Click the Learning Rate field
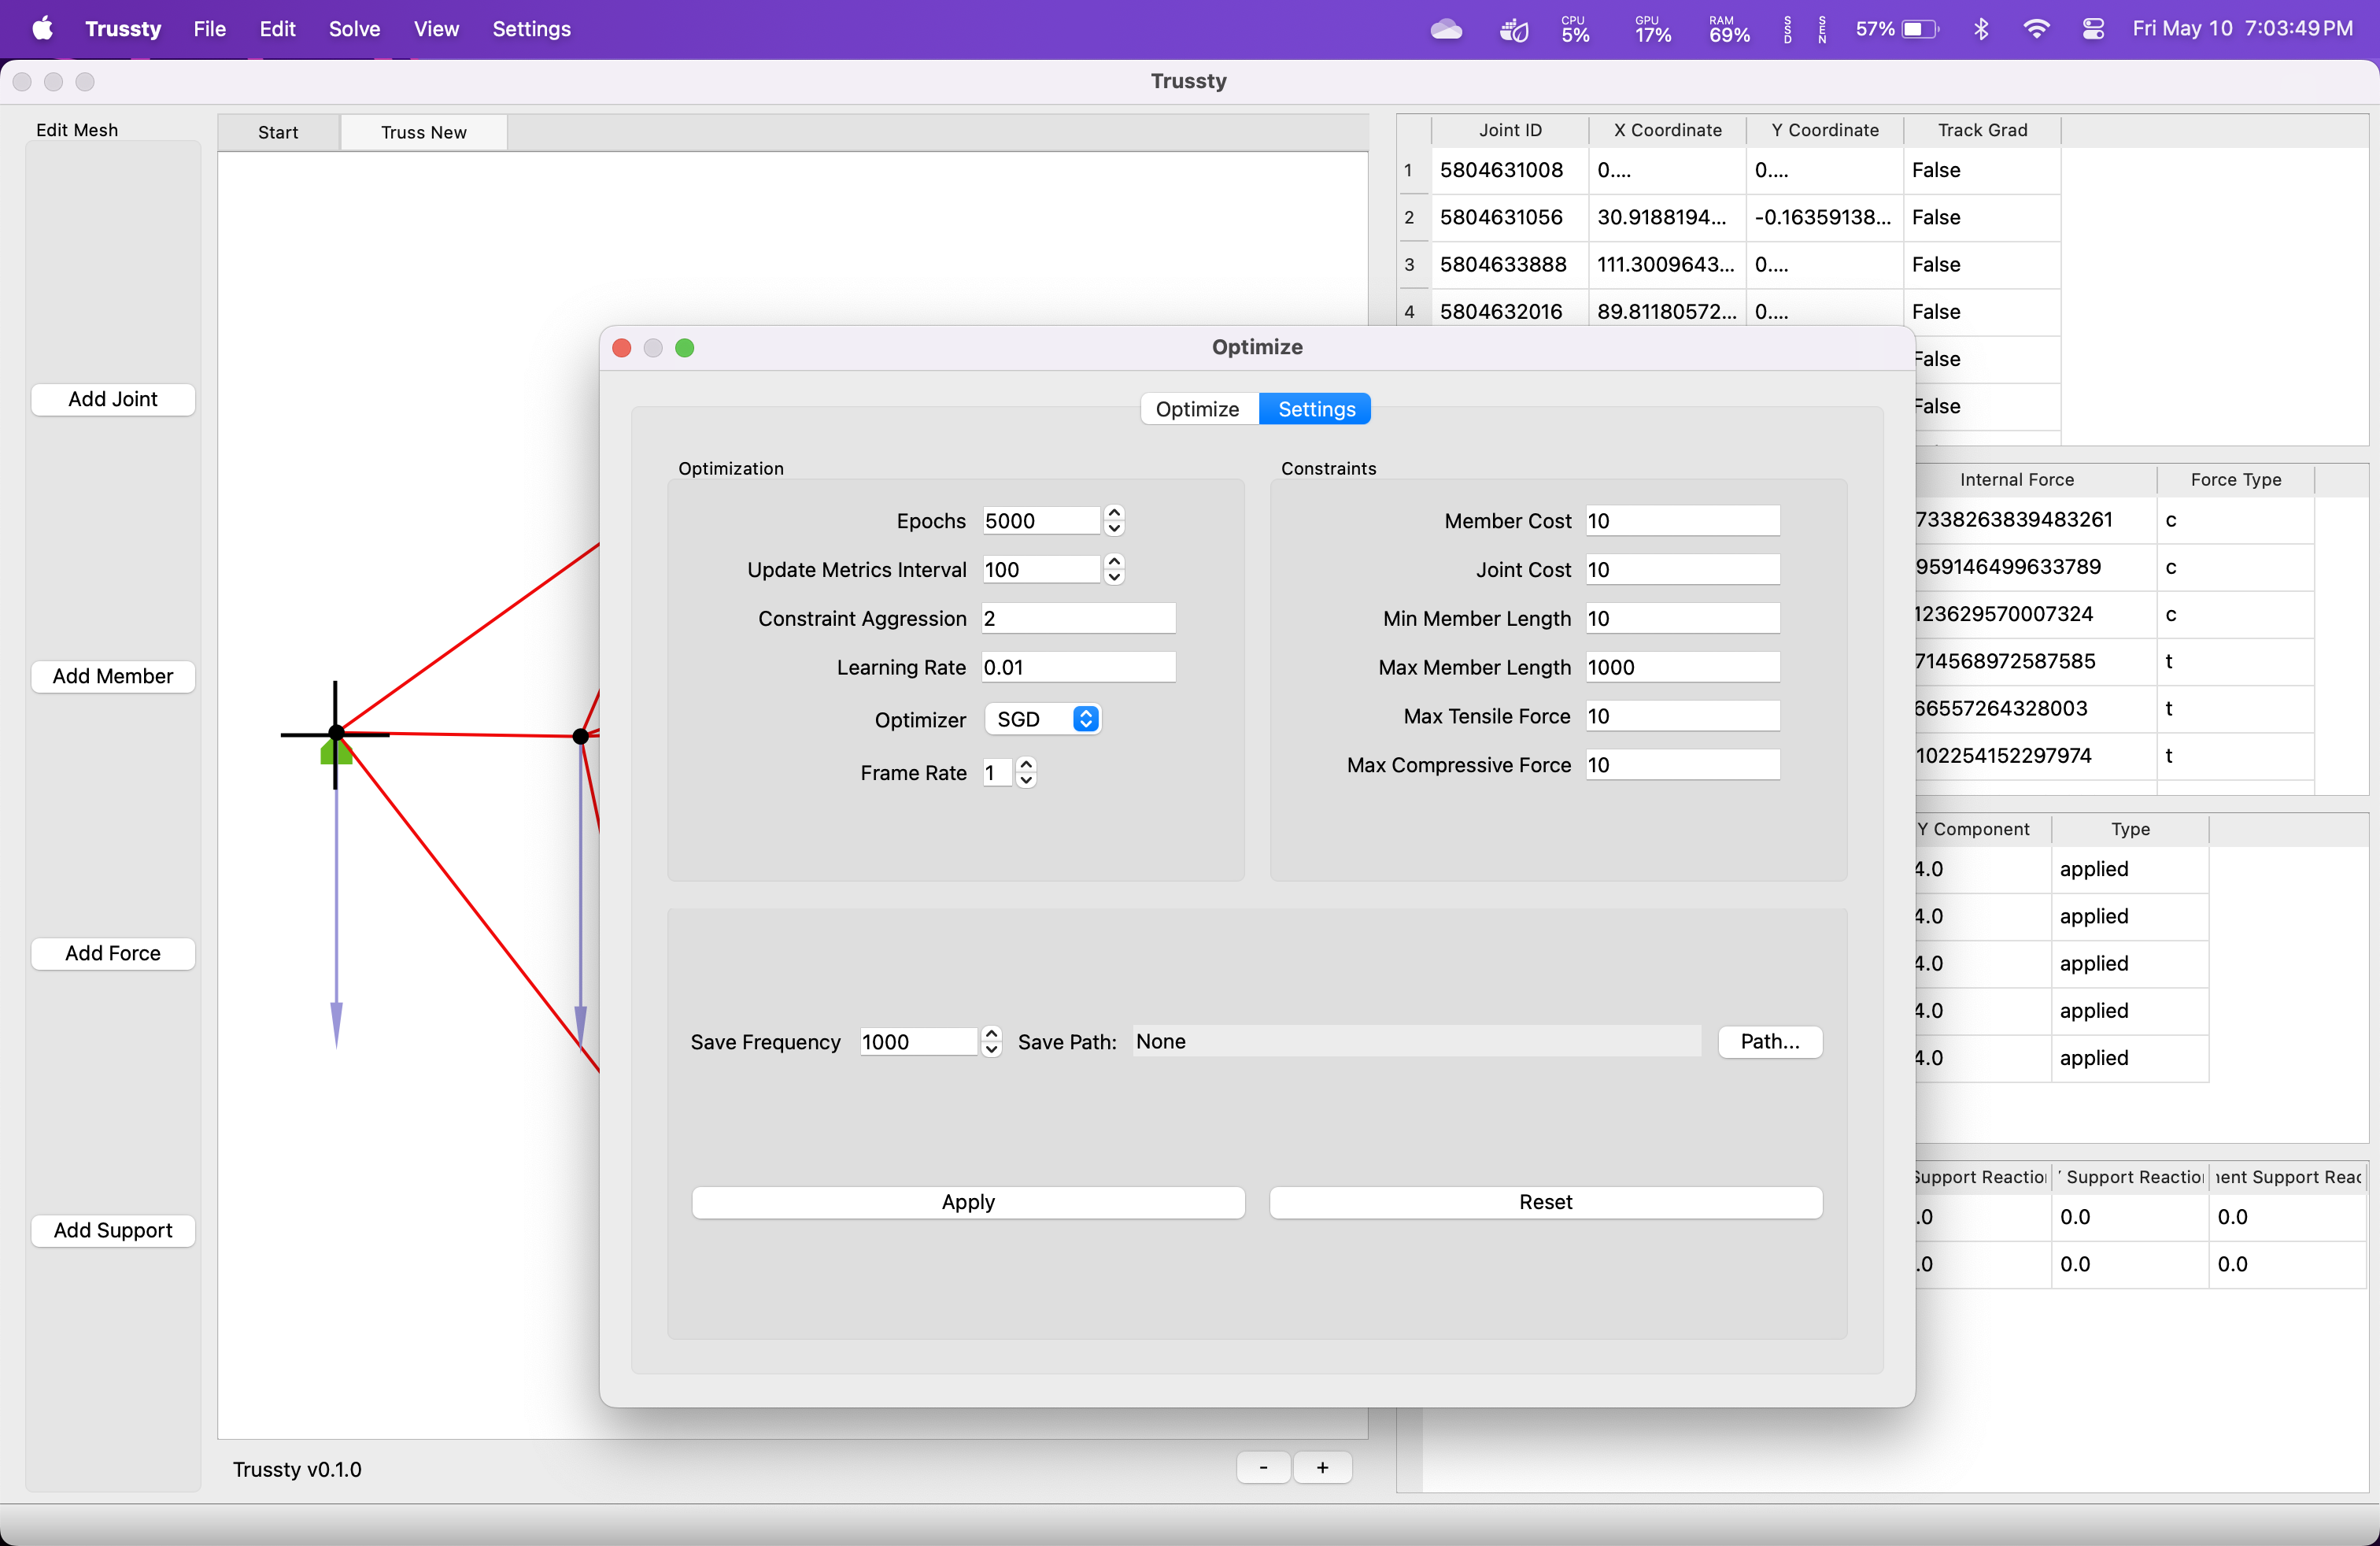Screen dimensions: 2380x1546 tap(1079, 667)
